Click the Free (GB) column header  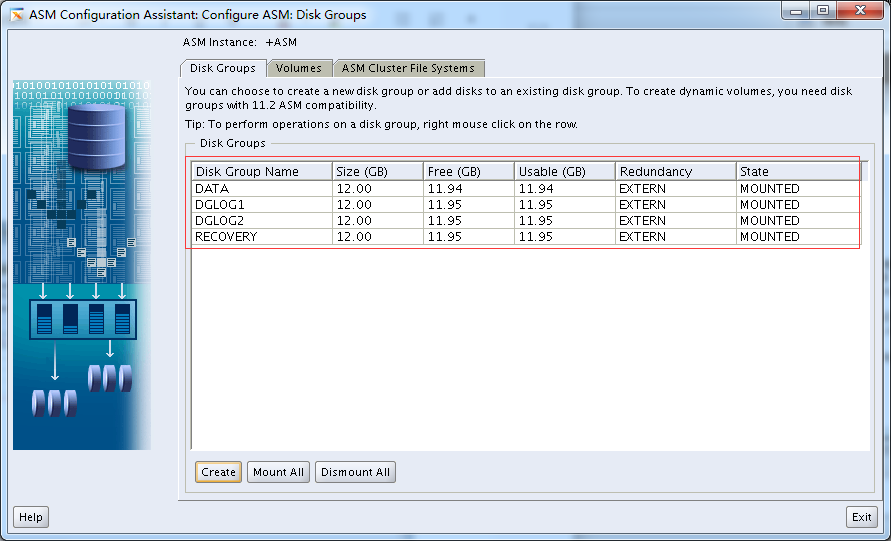pyautogui.click(x=469, y=172)
